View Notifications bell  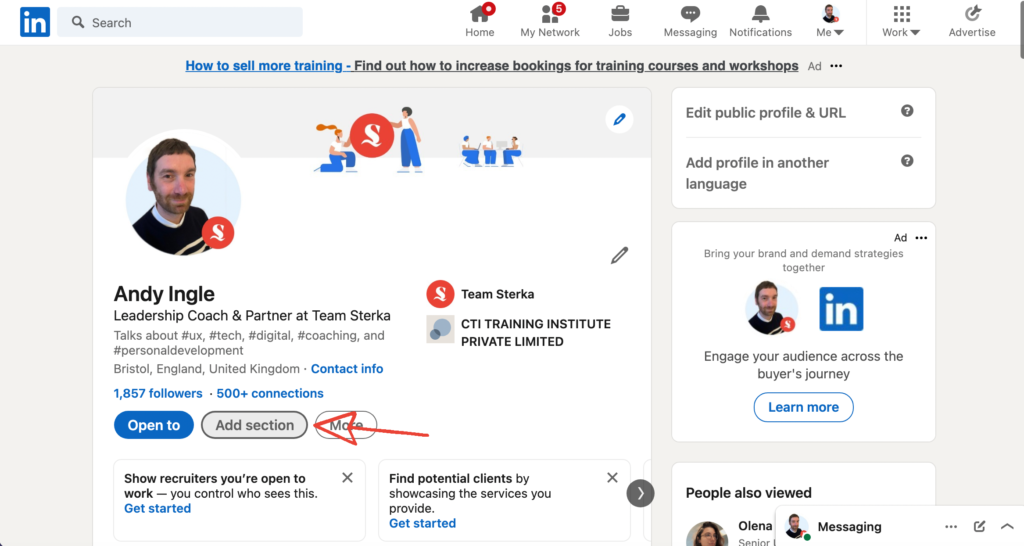pyautogui.click(x=760, y=22)
